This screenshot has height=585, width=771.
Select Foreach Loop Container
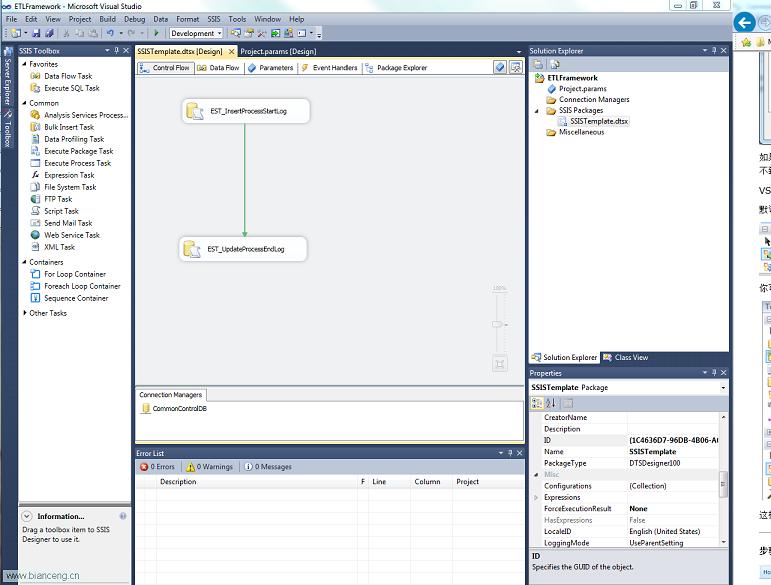coord(82,286)
